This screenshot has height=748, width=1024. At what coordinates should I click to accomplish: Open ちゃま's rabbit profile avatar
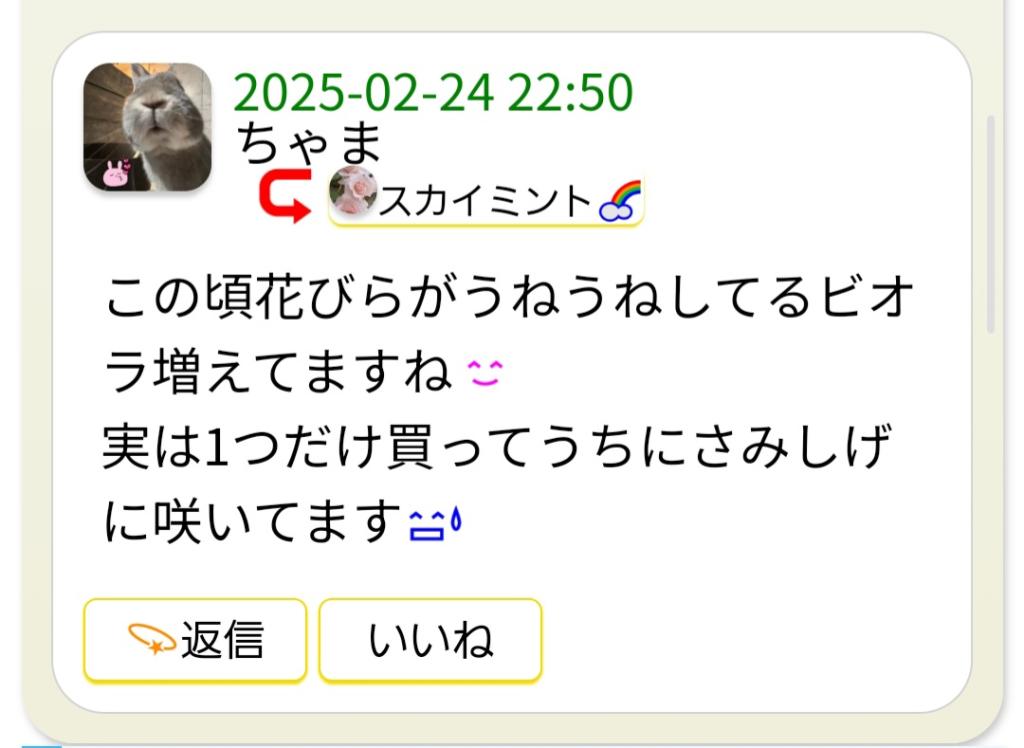coord(148,127)
